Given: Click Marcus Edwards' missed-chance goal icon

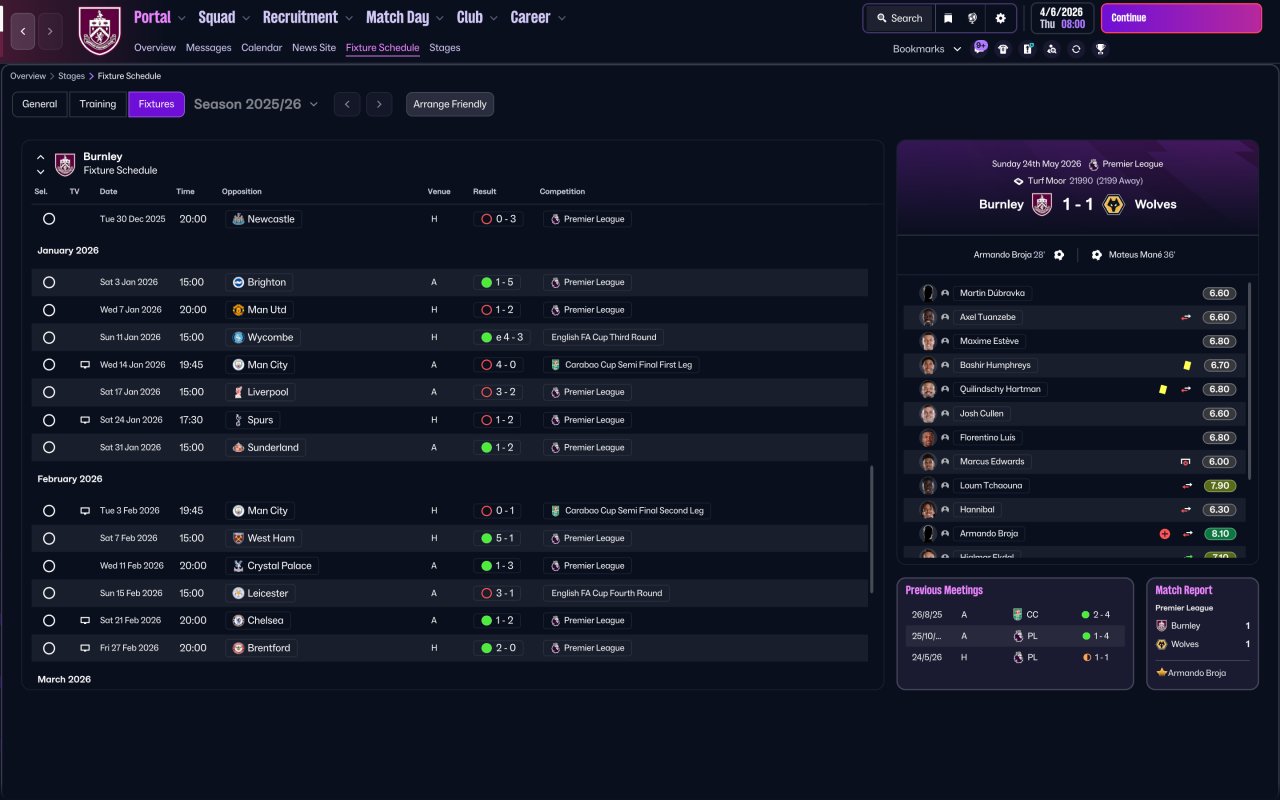Looking at the screenshot, I should pyautogui.click(x=1186, y=462).
